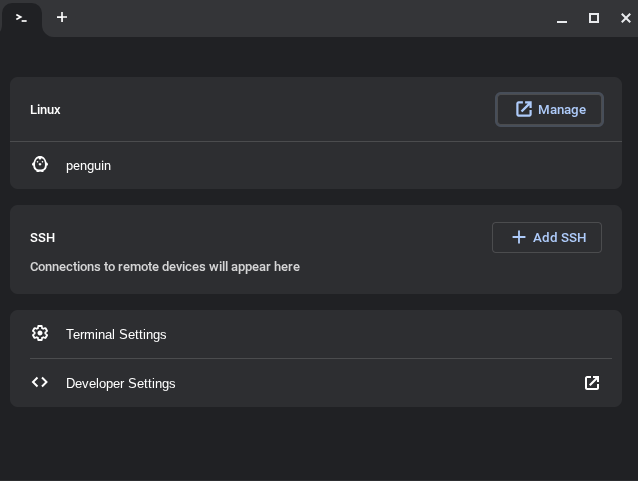Click the plus icon beside Add SSH
The image size is (638, 481).
click(x=518, y=237)
